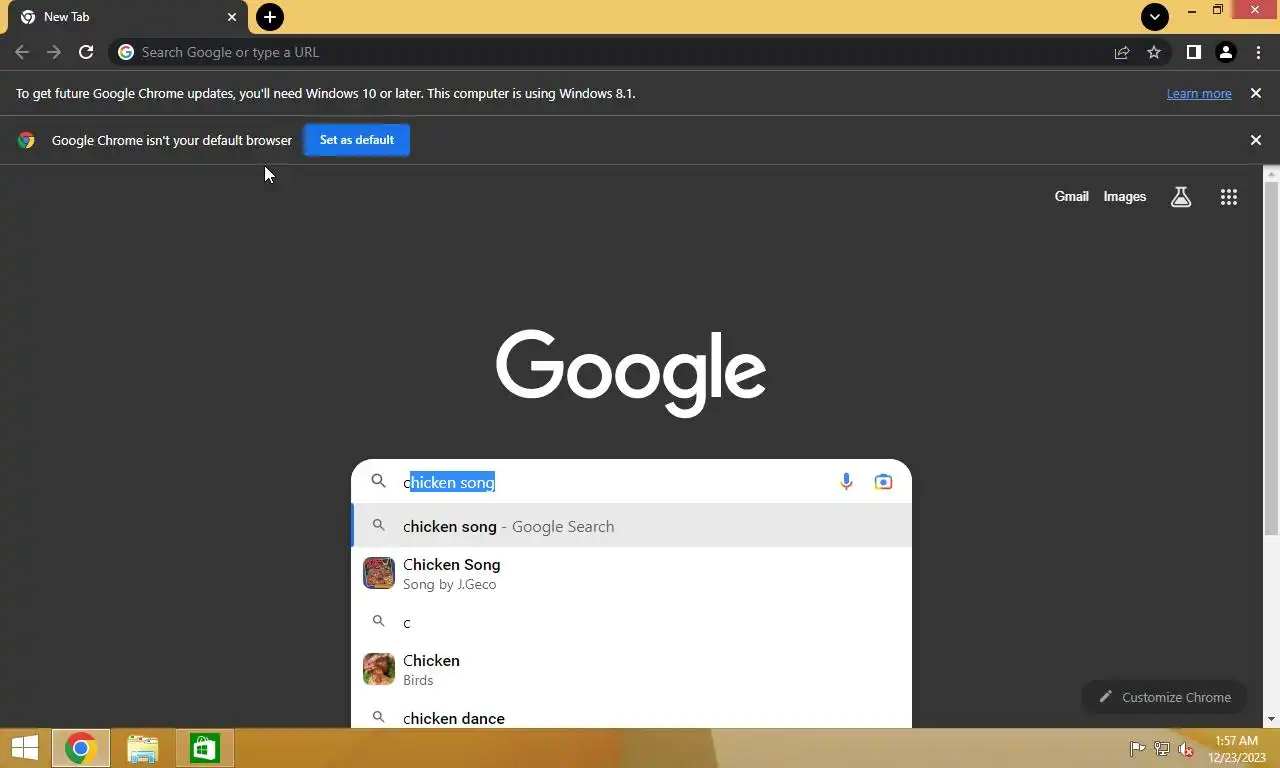This screenshot has height=768, width=1280.
Task: Open a new tab with the plus button
Action: coord(270,17)
